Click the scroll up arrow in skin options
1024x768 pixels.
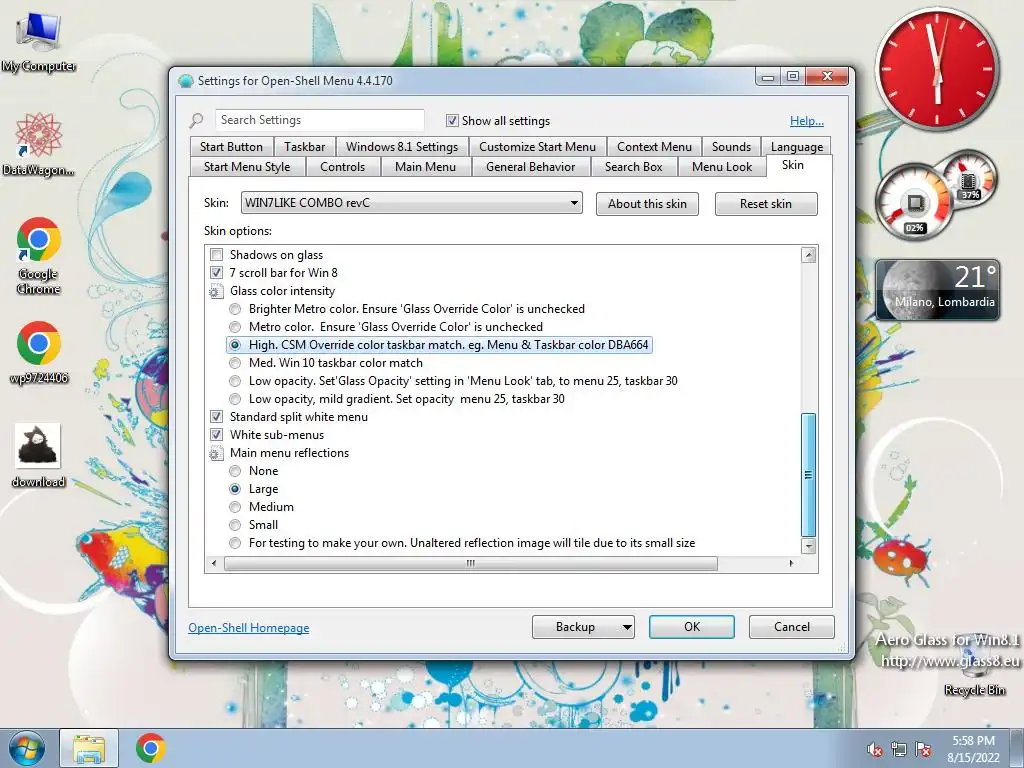tap(808, 255)
